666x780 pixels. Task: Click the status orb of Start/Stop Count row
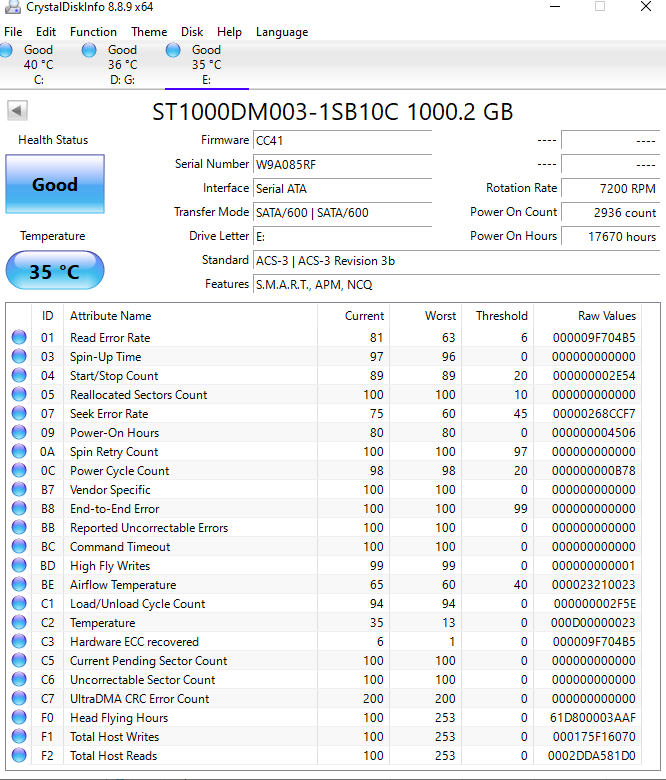pos(19,375)
